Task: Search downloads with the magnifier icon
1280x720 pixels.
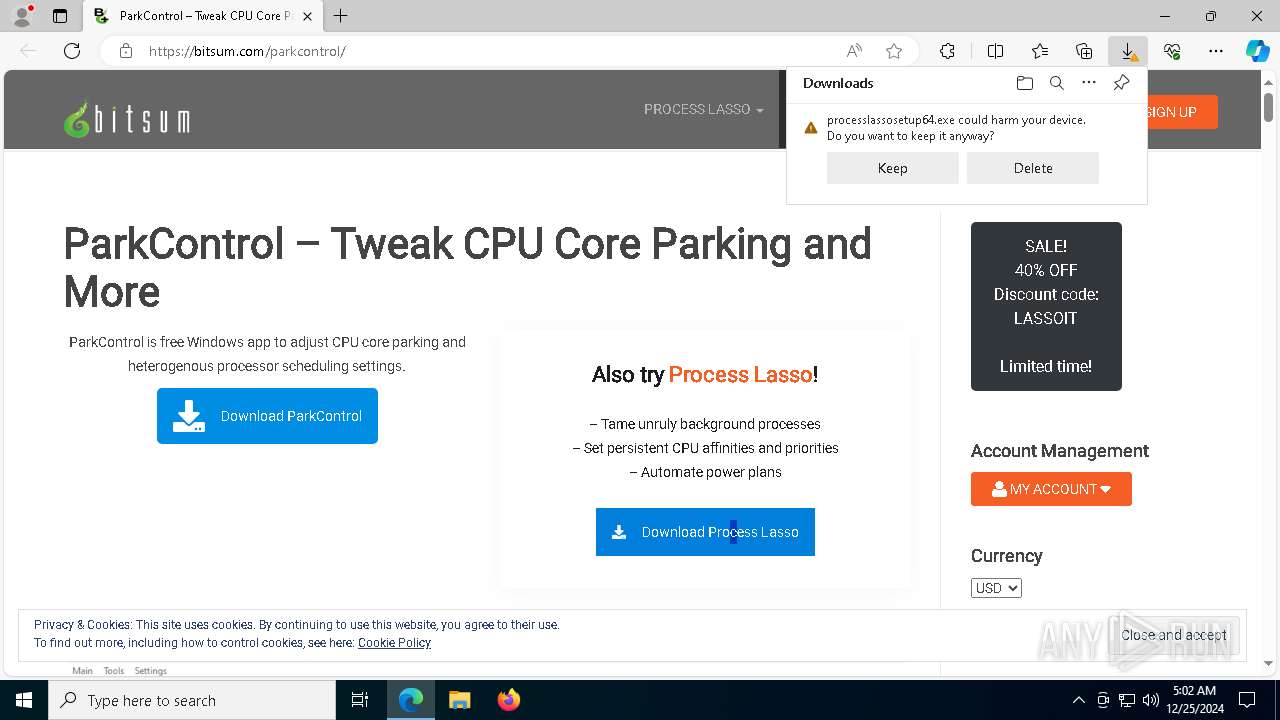Action: pos(1056,83)
